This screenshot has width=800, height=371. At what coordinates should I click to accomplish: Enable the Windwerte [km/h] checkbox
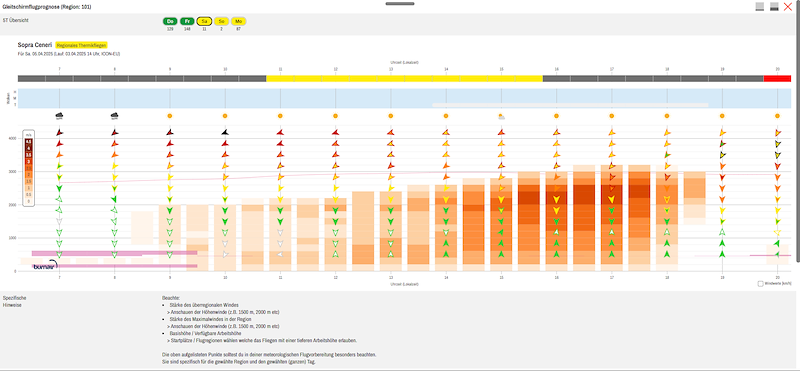pyautogui.click(x=760, y=283)
